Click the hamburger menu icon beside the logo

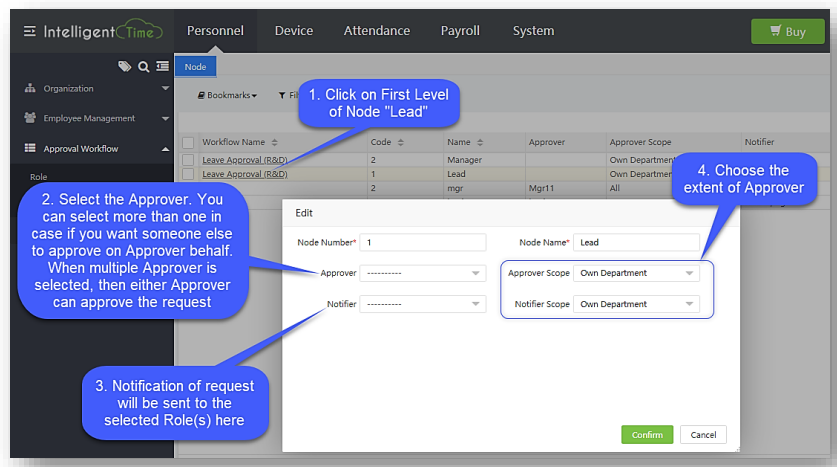click(x=29, y=31)
